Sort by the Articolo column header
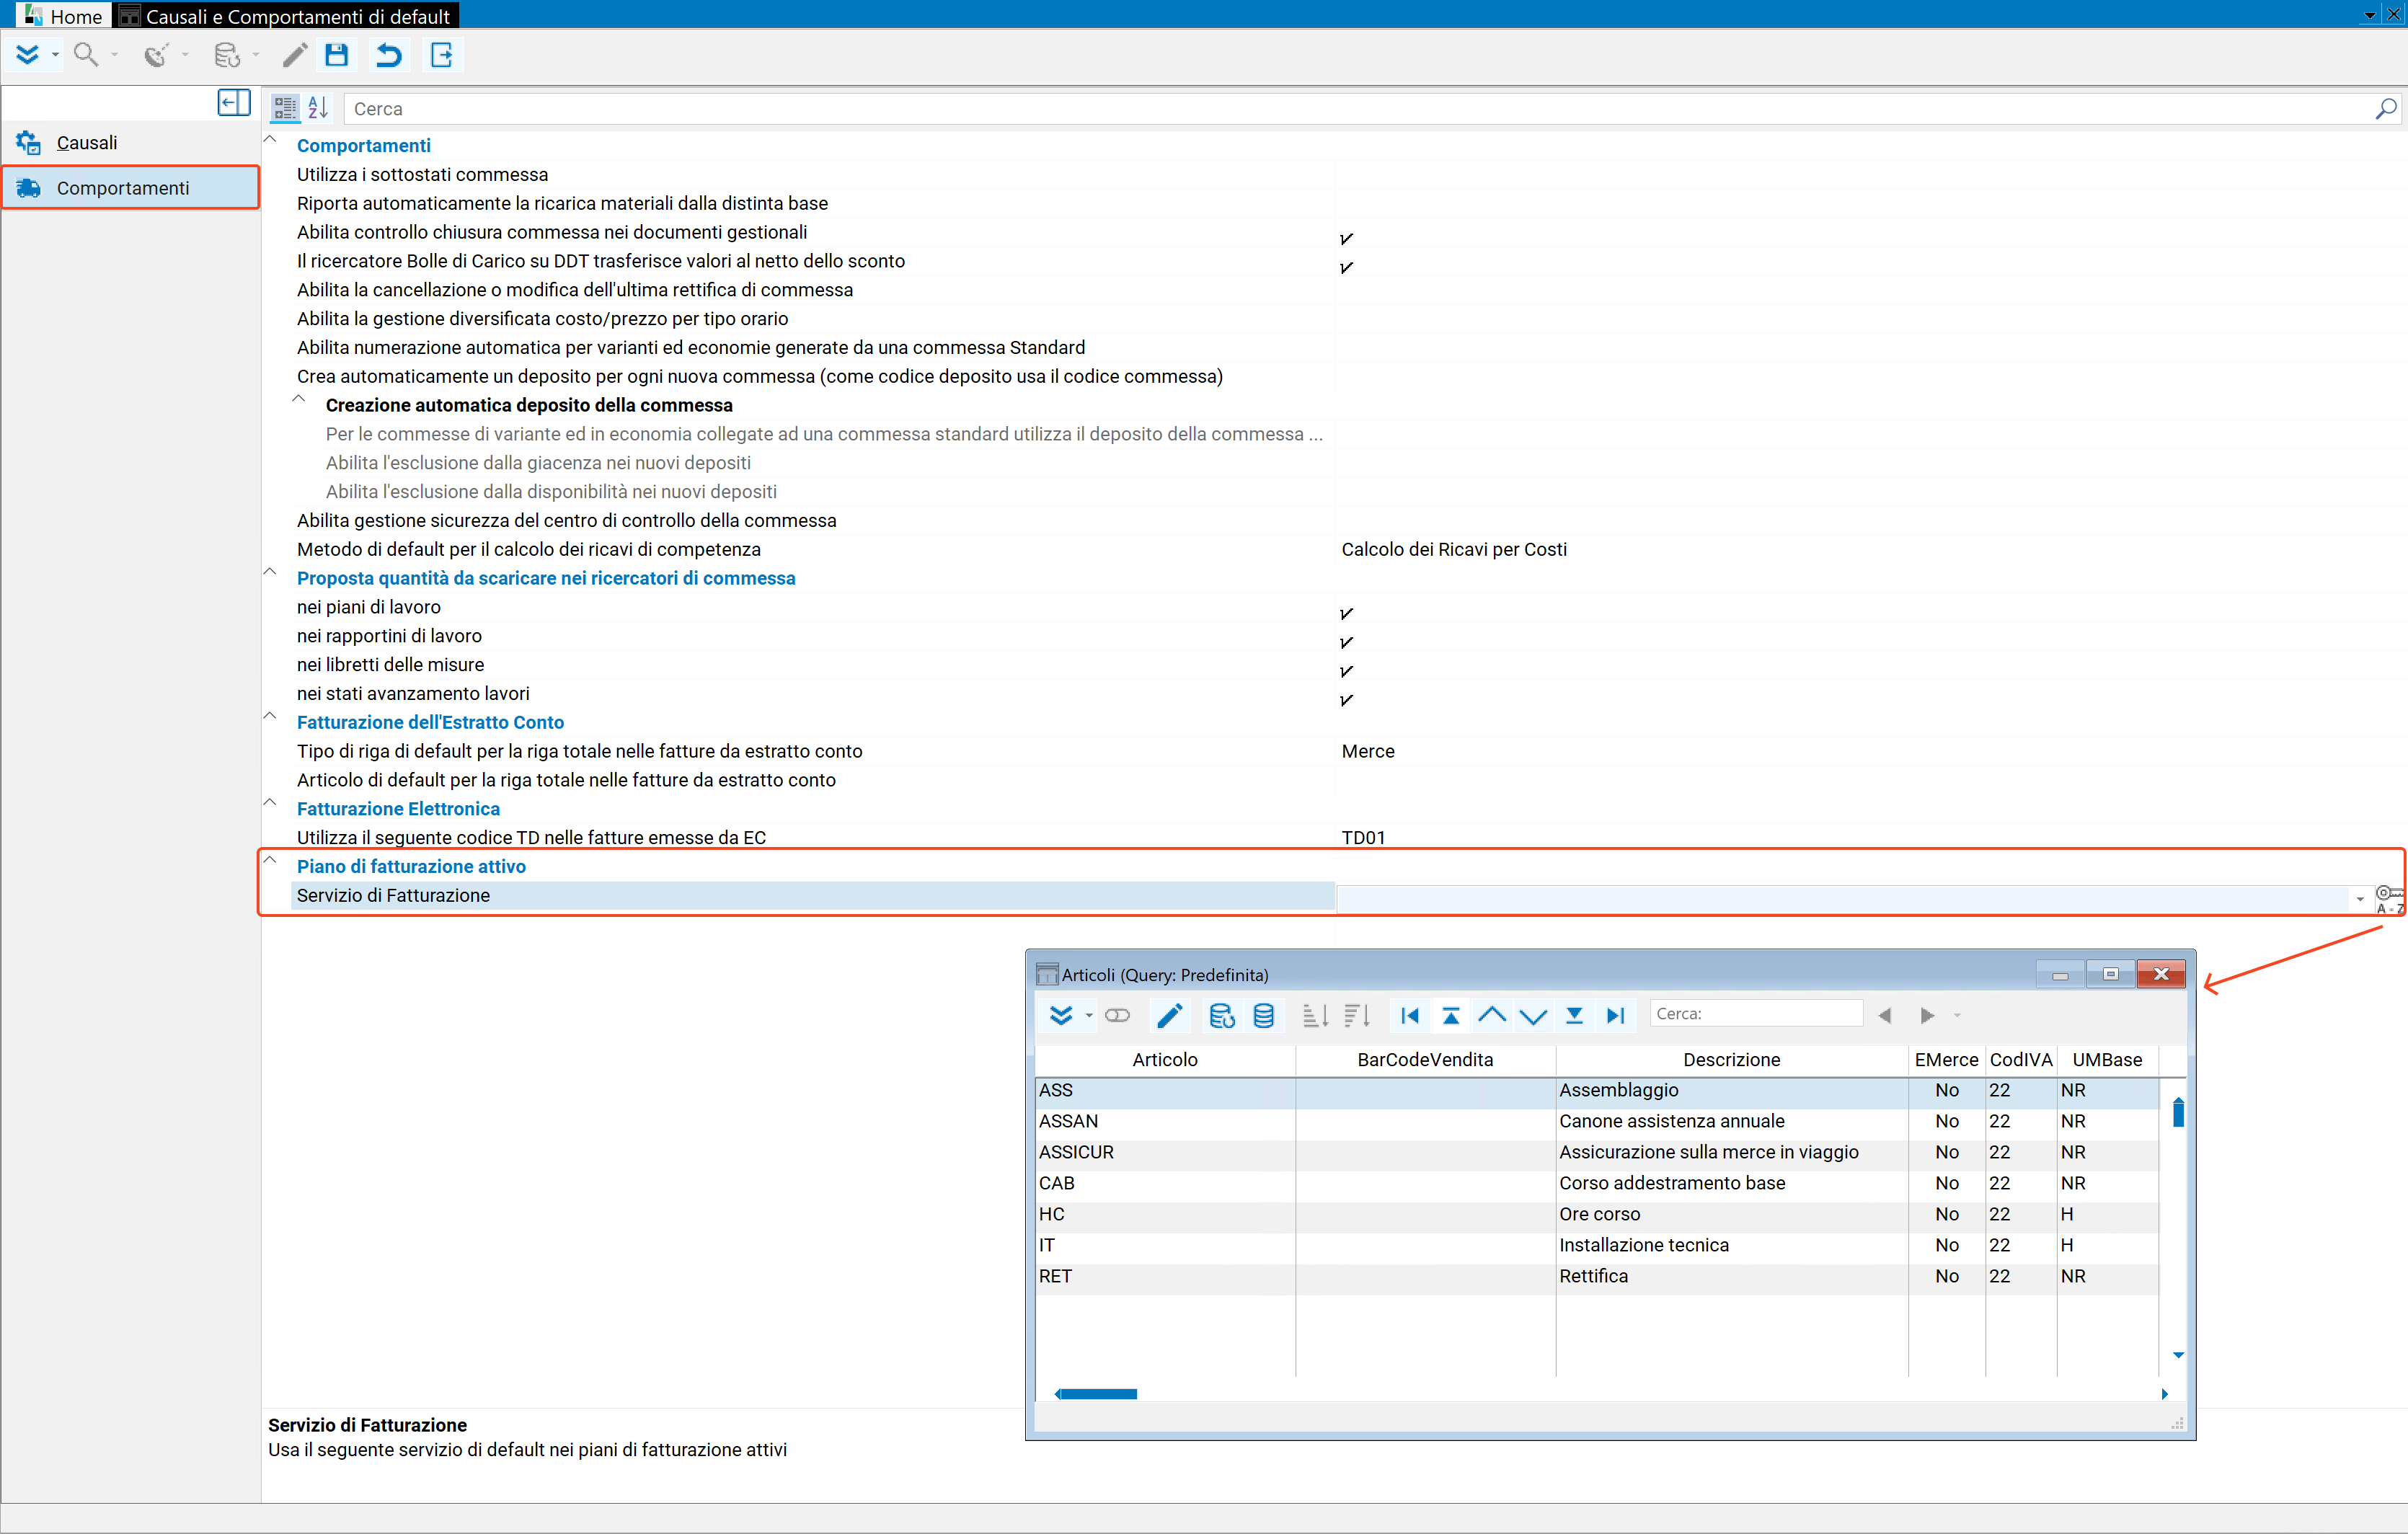This screenshot has height=1534, width=2408. (x=1164, y=1060)
